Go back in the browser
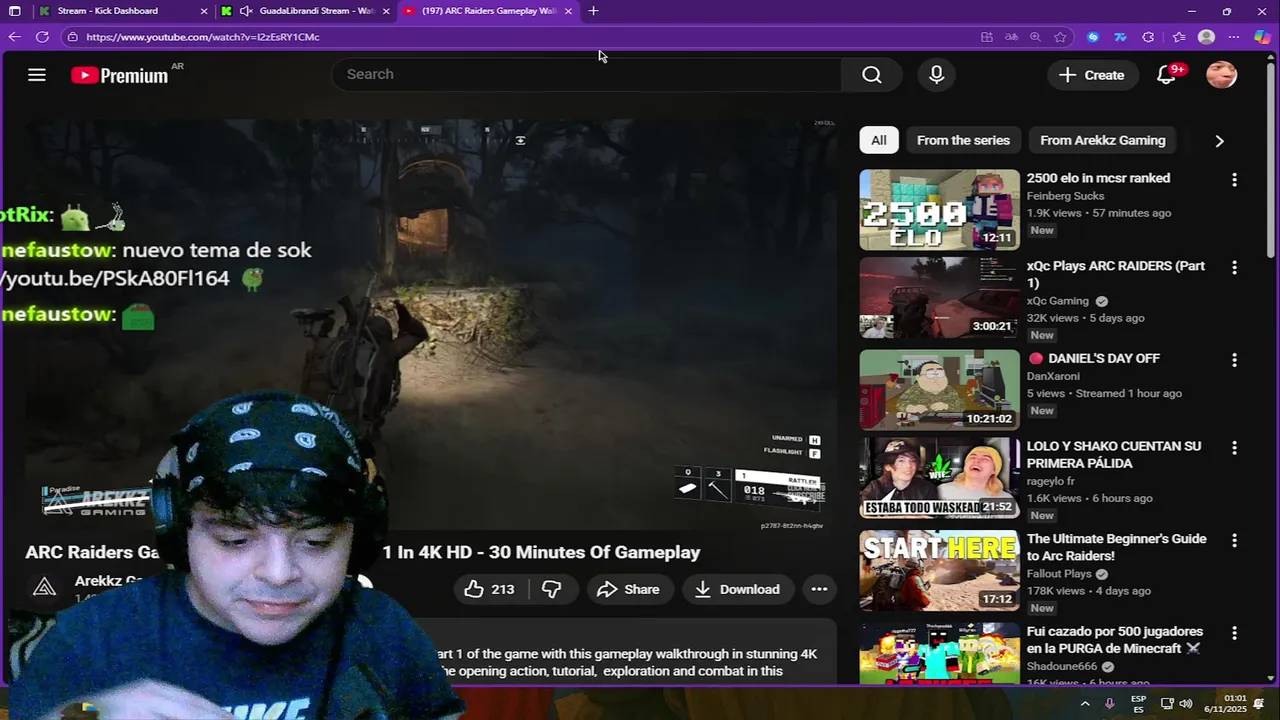 click(x=14, y=37)
